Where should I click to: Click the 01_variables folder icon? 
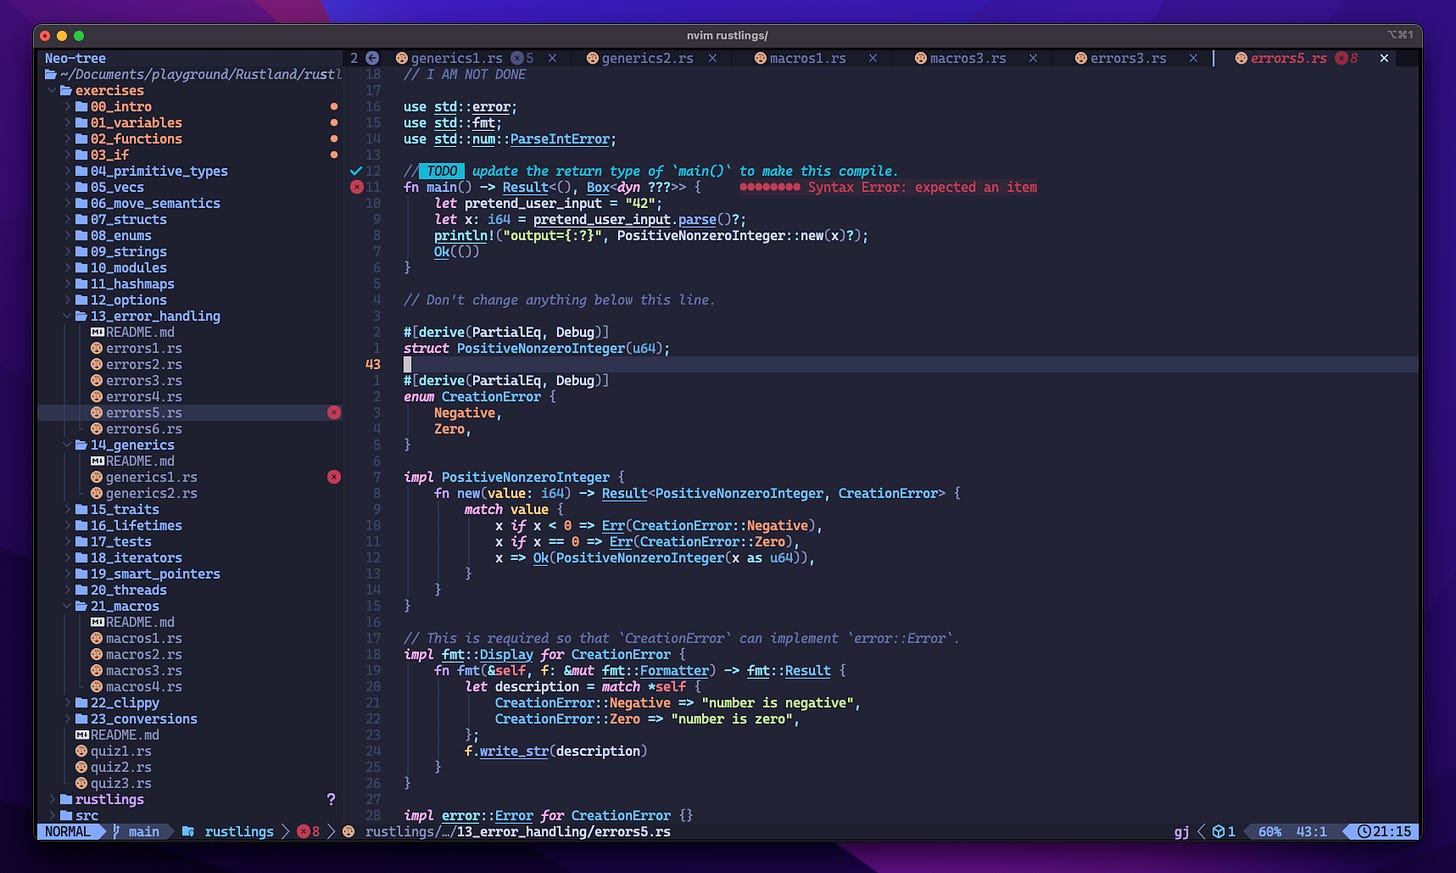click(82, 122)
